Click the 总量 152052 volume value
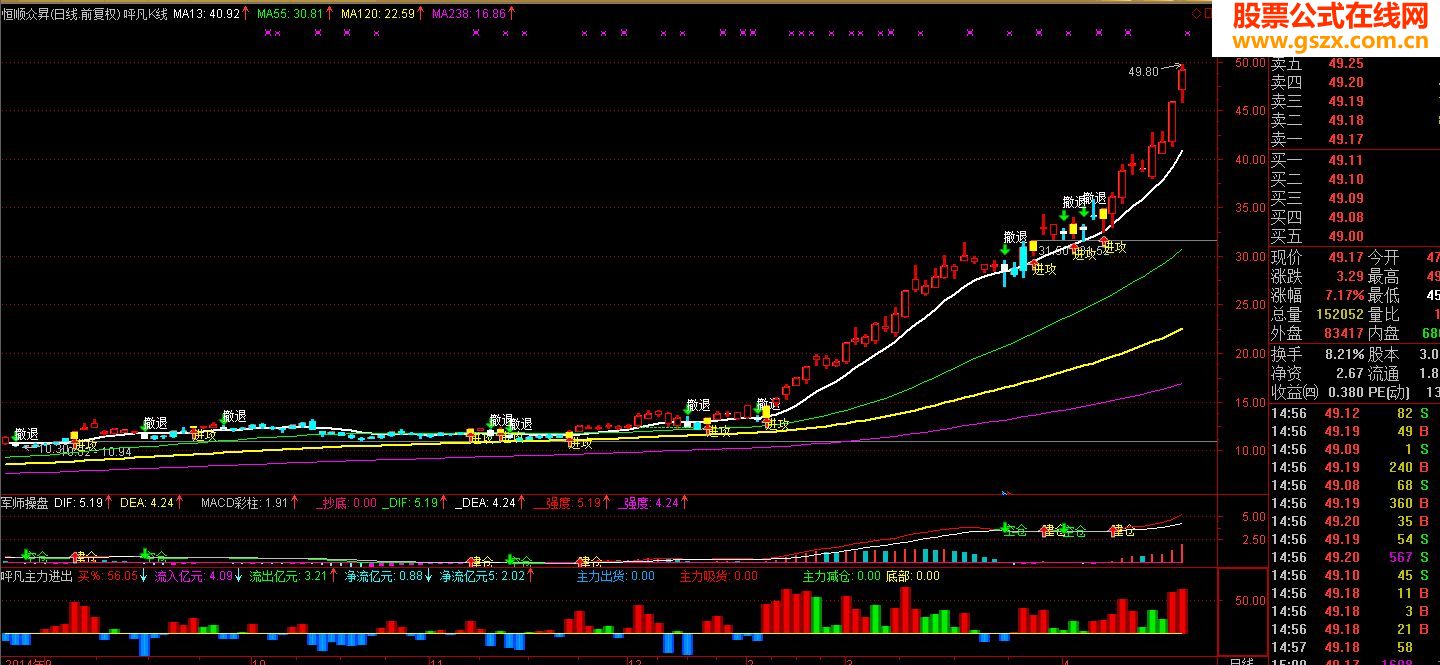The image size is (1440, 665). (x=1339, y=315)
